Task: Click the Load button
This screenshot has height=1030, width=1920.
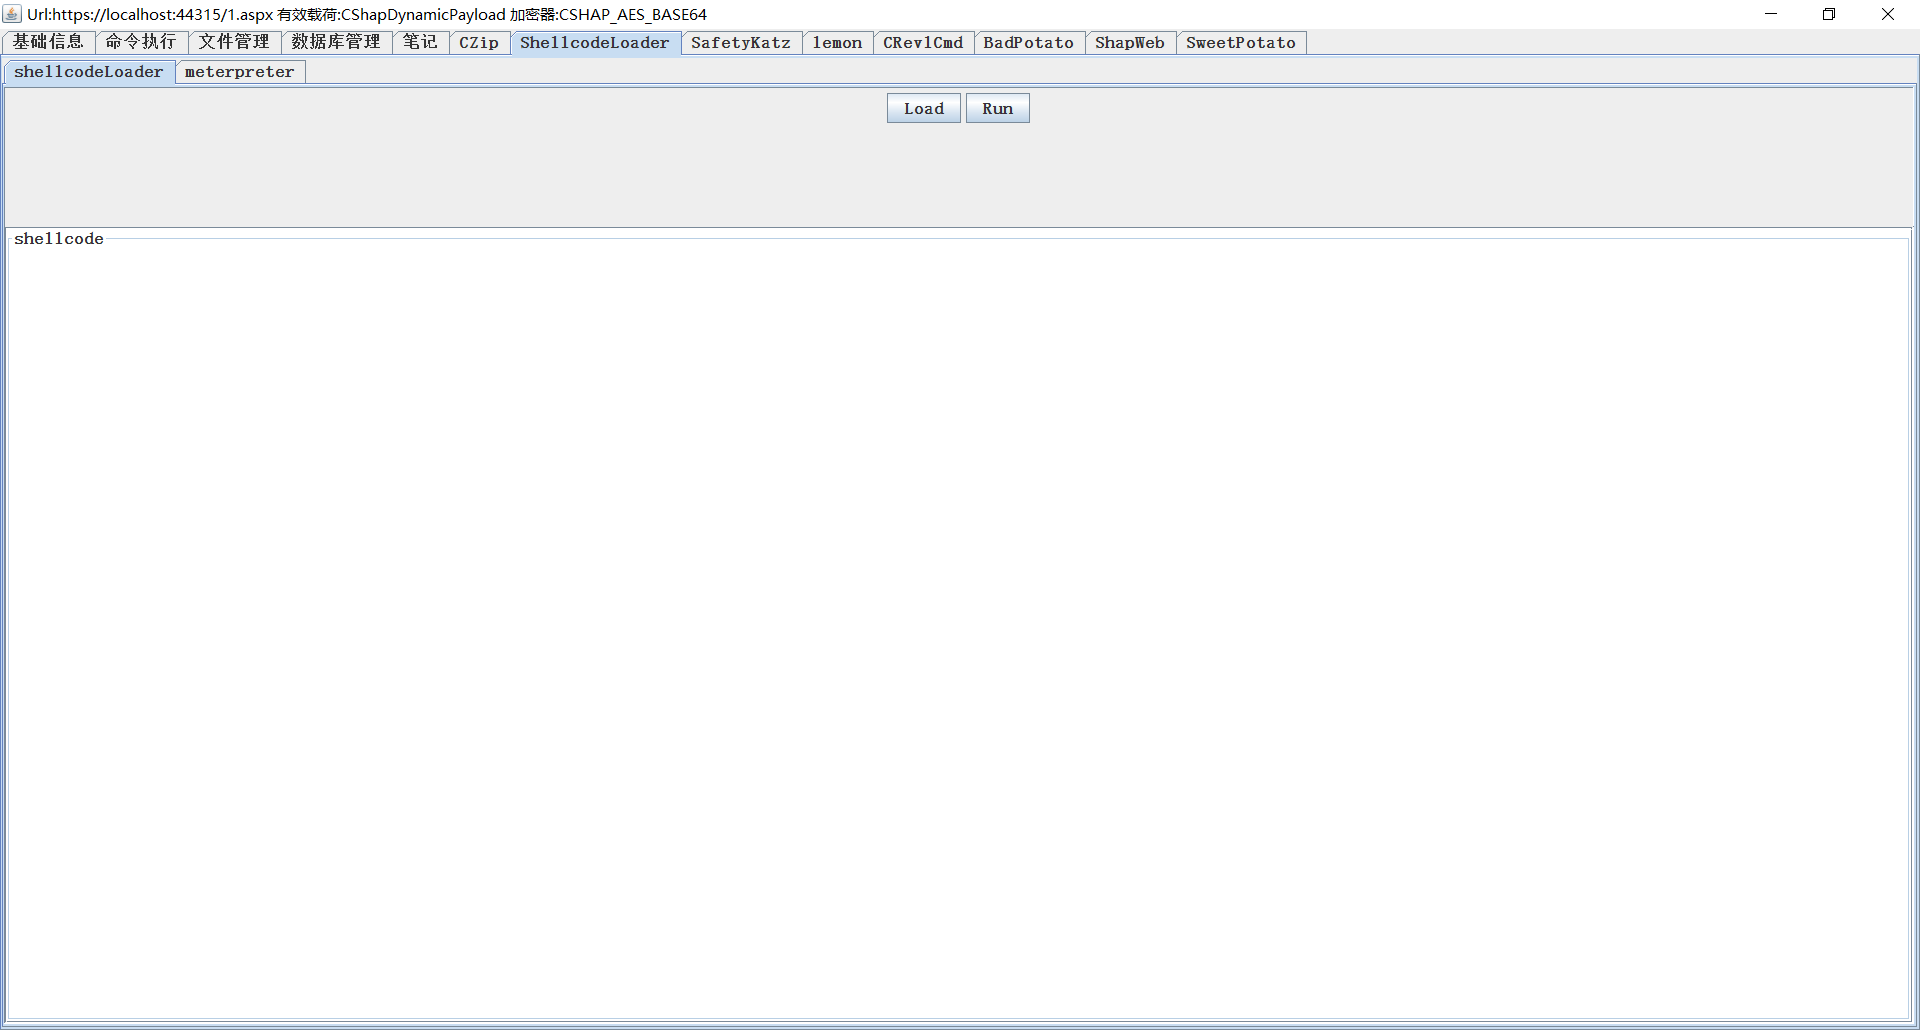Action: click(x=924, y=108)
